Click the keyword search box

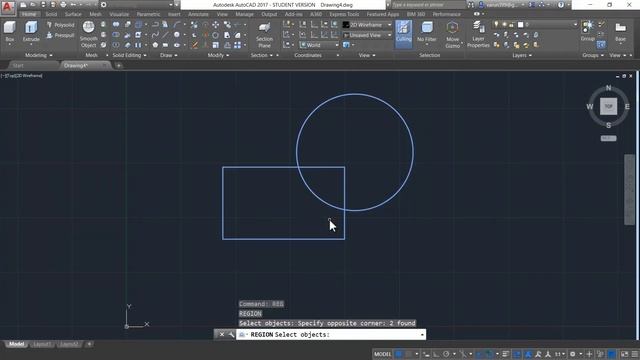tap(428, 5)
